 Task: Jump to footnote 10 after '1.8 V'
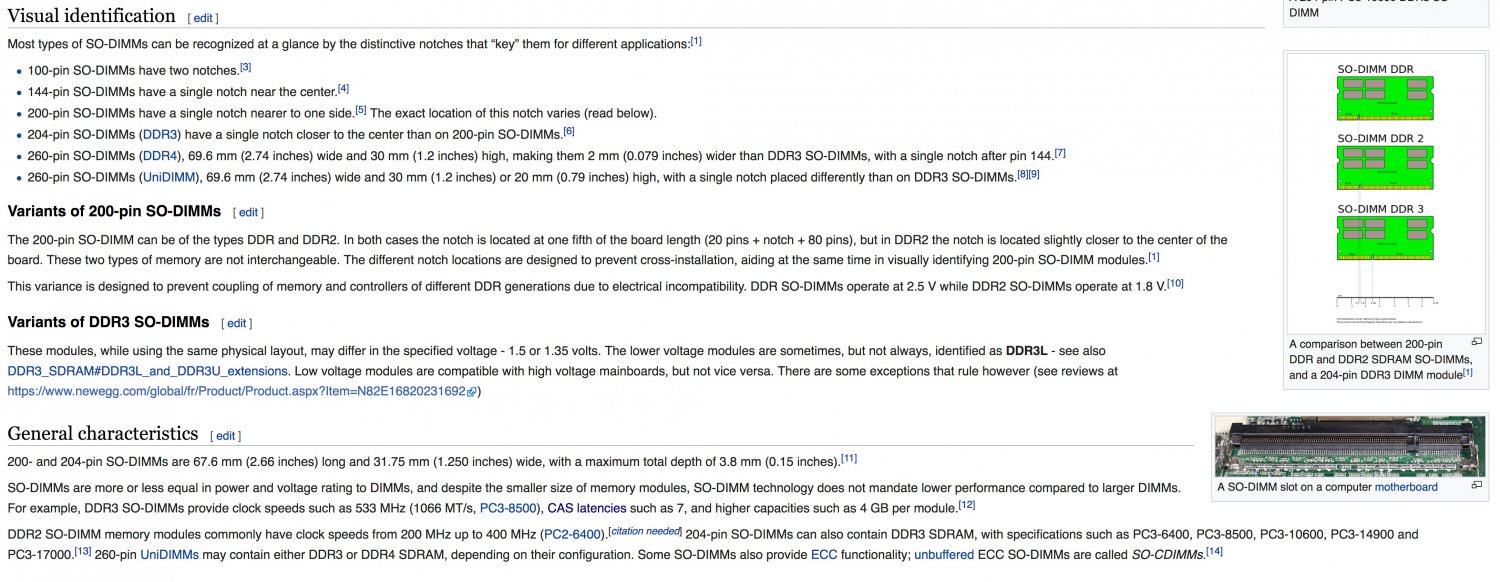[x=1176, y=283]
